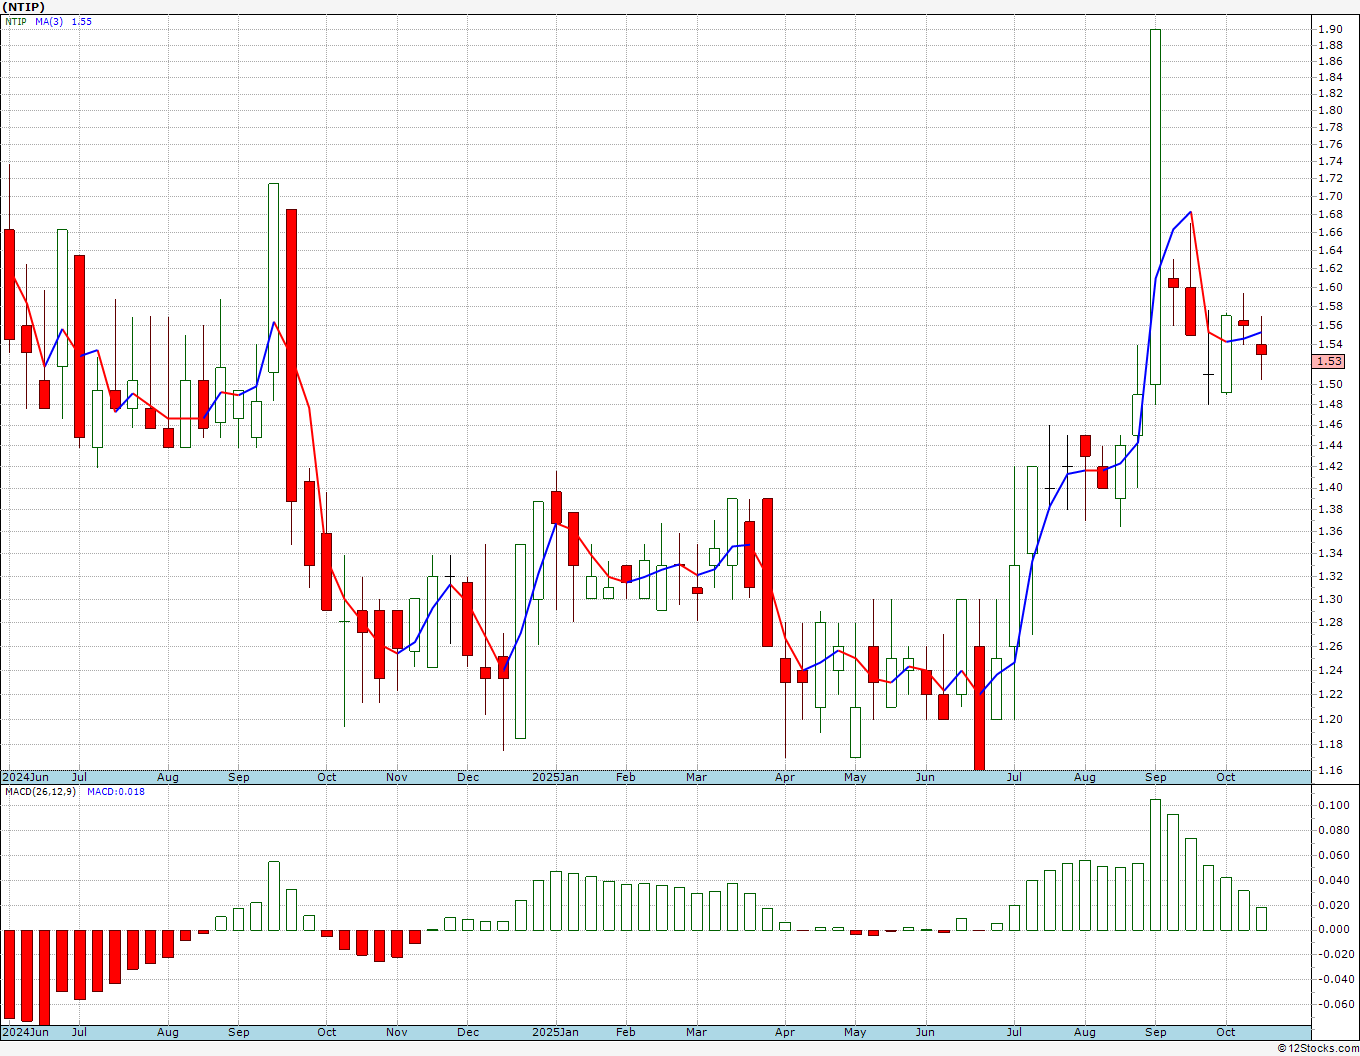Click the tallest green candle reaching 1.90
The height and width of the screenshot is (1056, 1360).
[1155, 206]
